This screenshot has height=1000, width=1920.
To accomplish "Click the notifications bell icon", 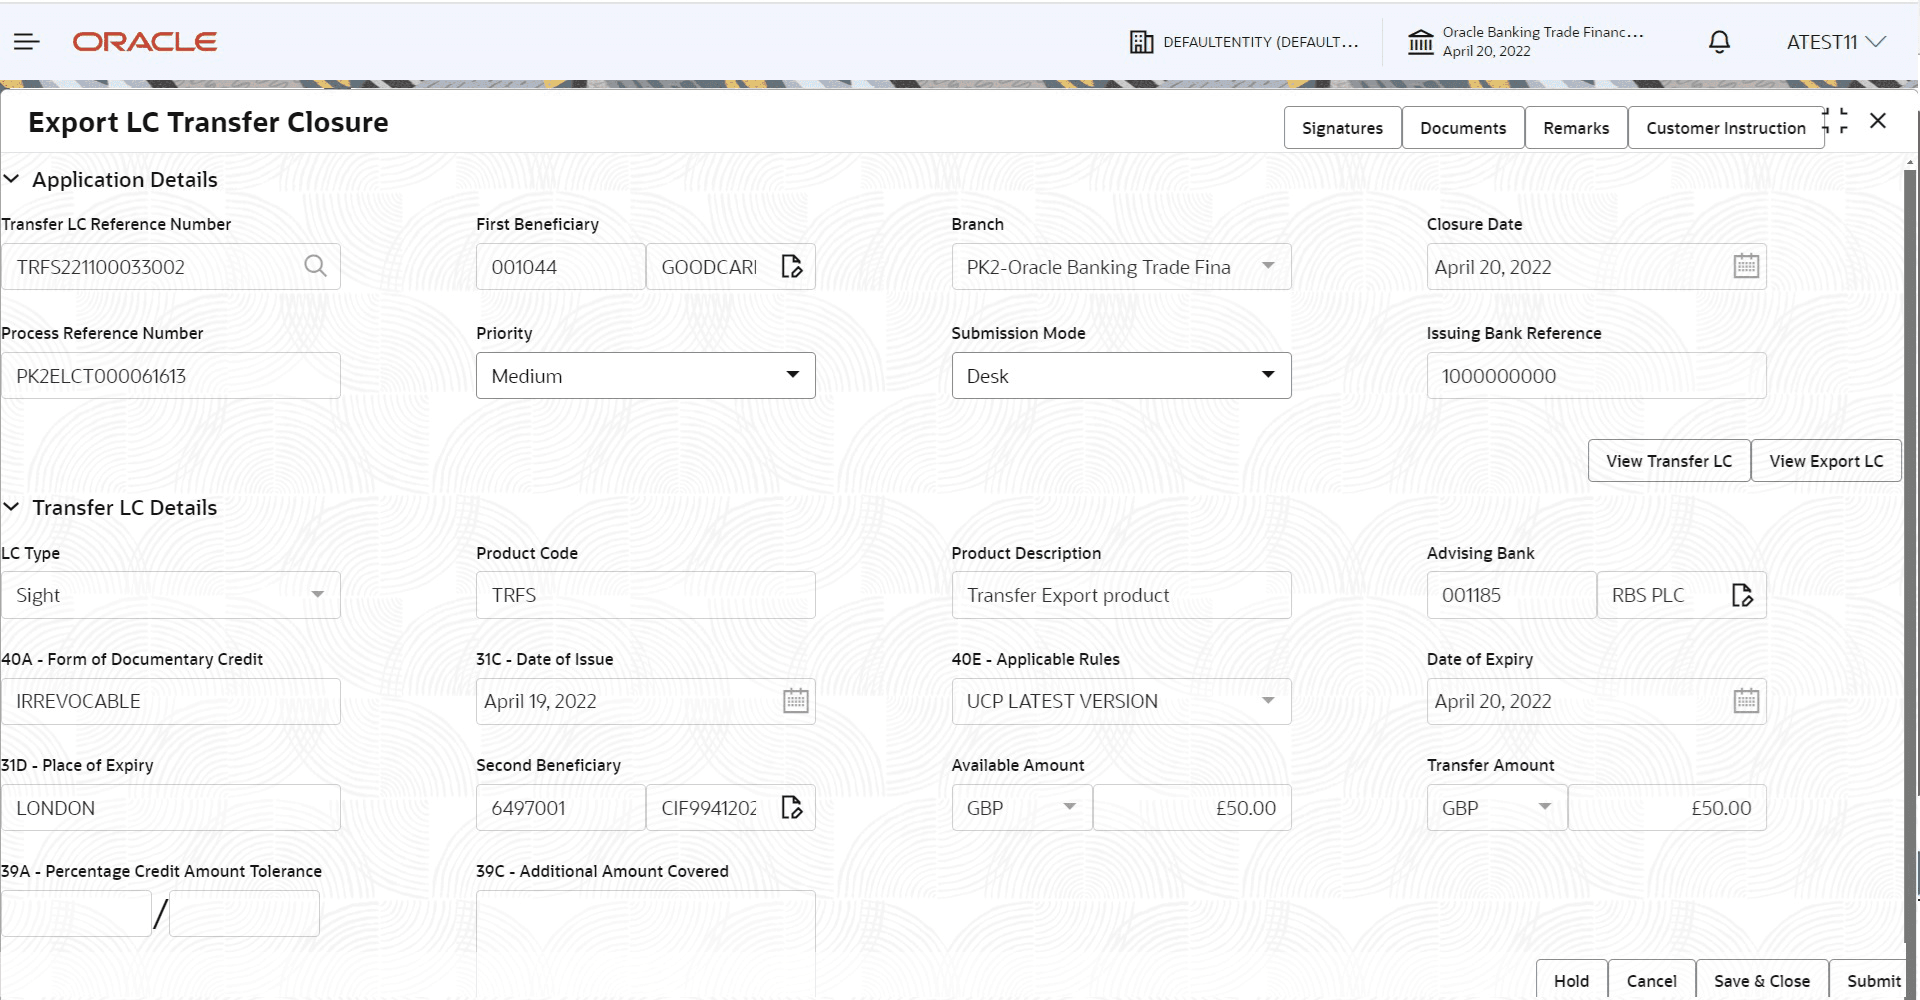I will (x=1719, y=41).
